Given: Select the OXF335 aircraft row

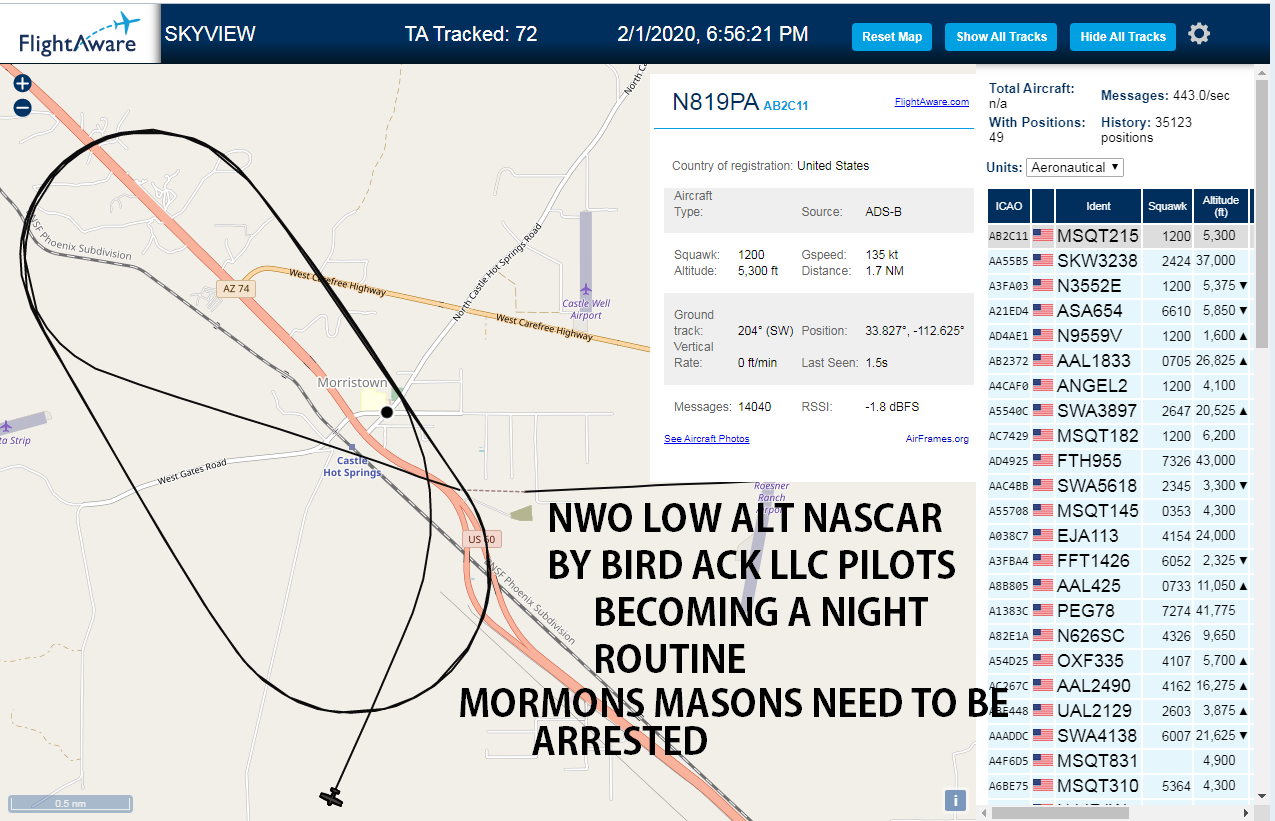Looking at the screenshot, I should 1119,661.
